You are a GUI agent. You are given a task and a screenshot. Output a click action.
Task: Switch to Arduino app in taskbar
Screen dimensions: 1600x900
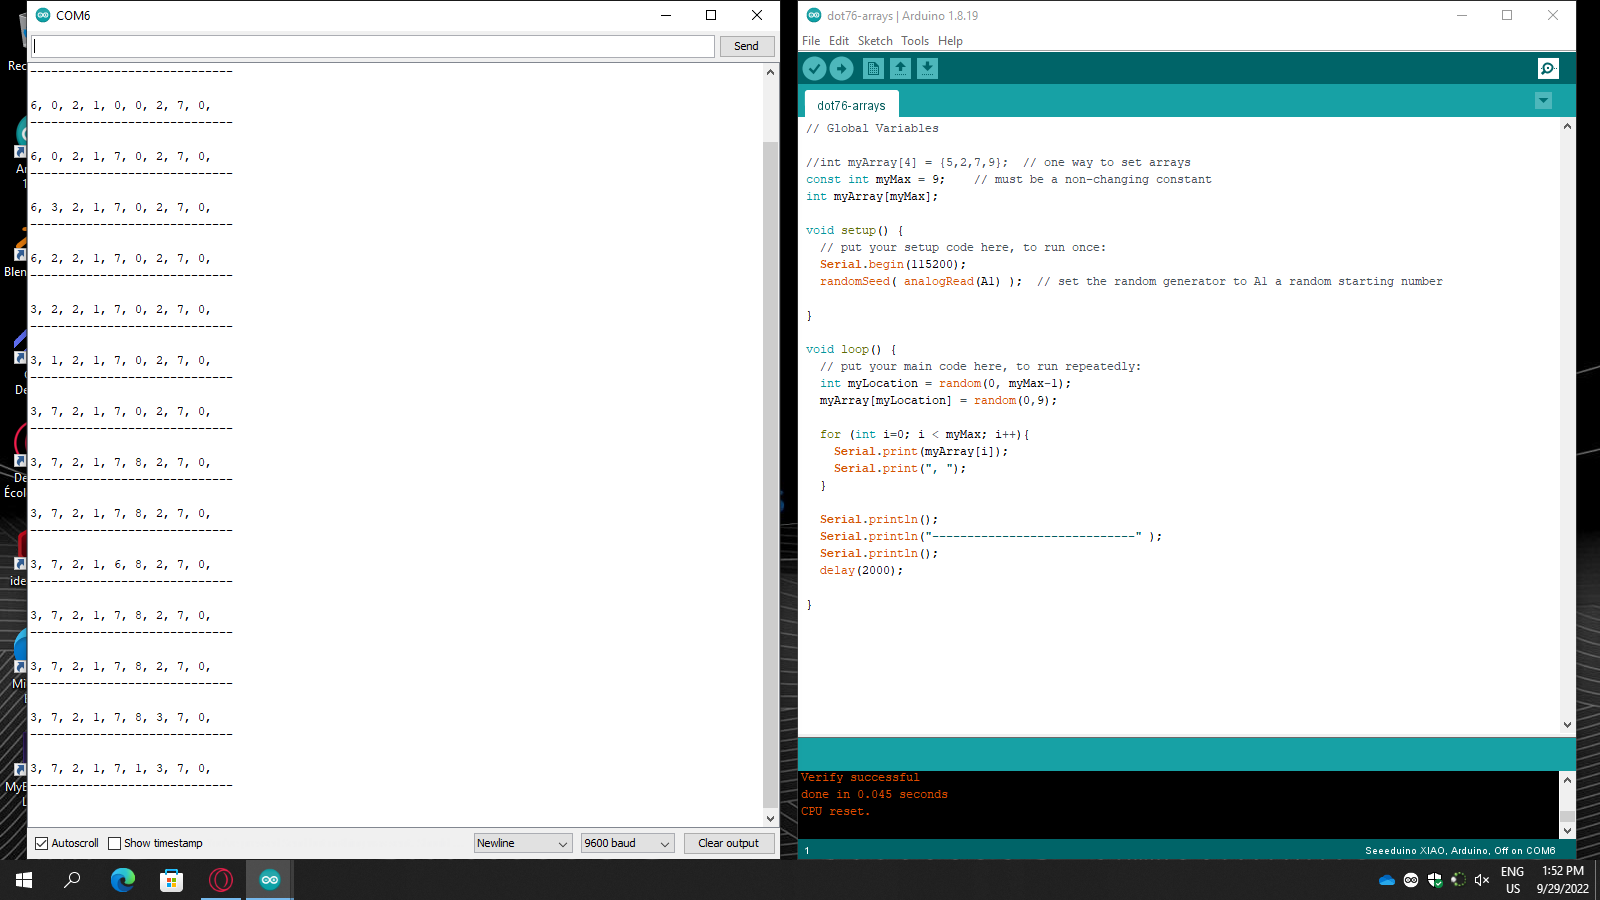(270, 880)
